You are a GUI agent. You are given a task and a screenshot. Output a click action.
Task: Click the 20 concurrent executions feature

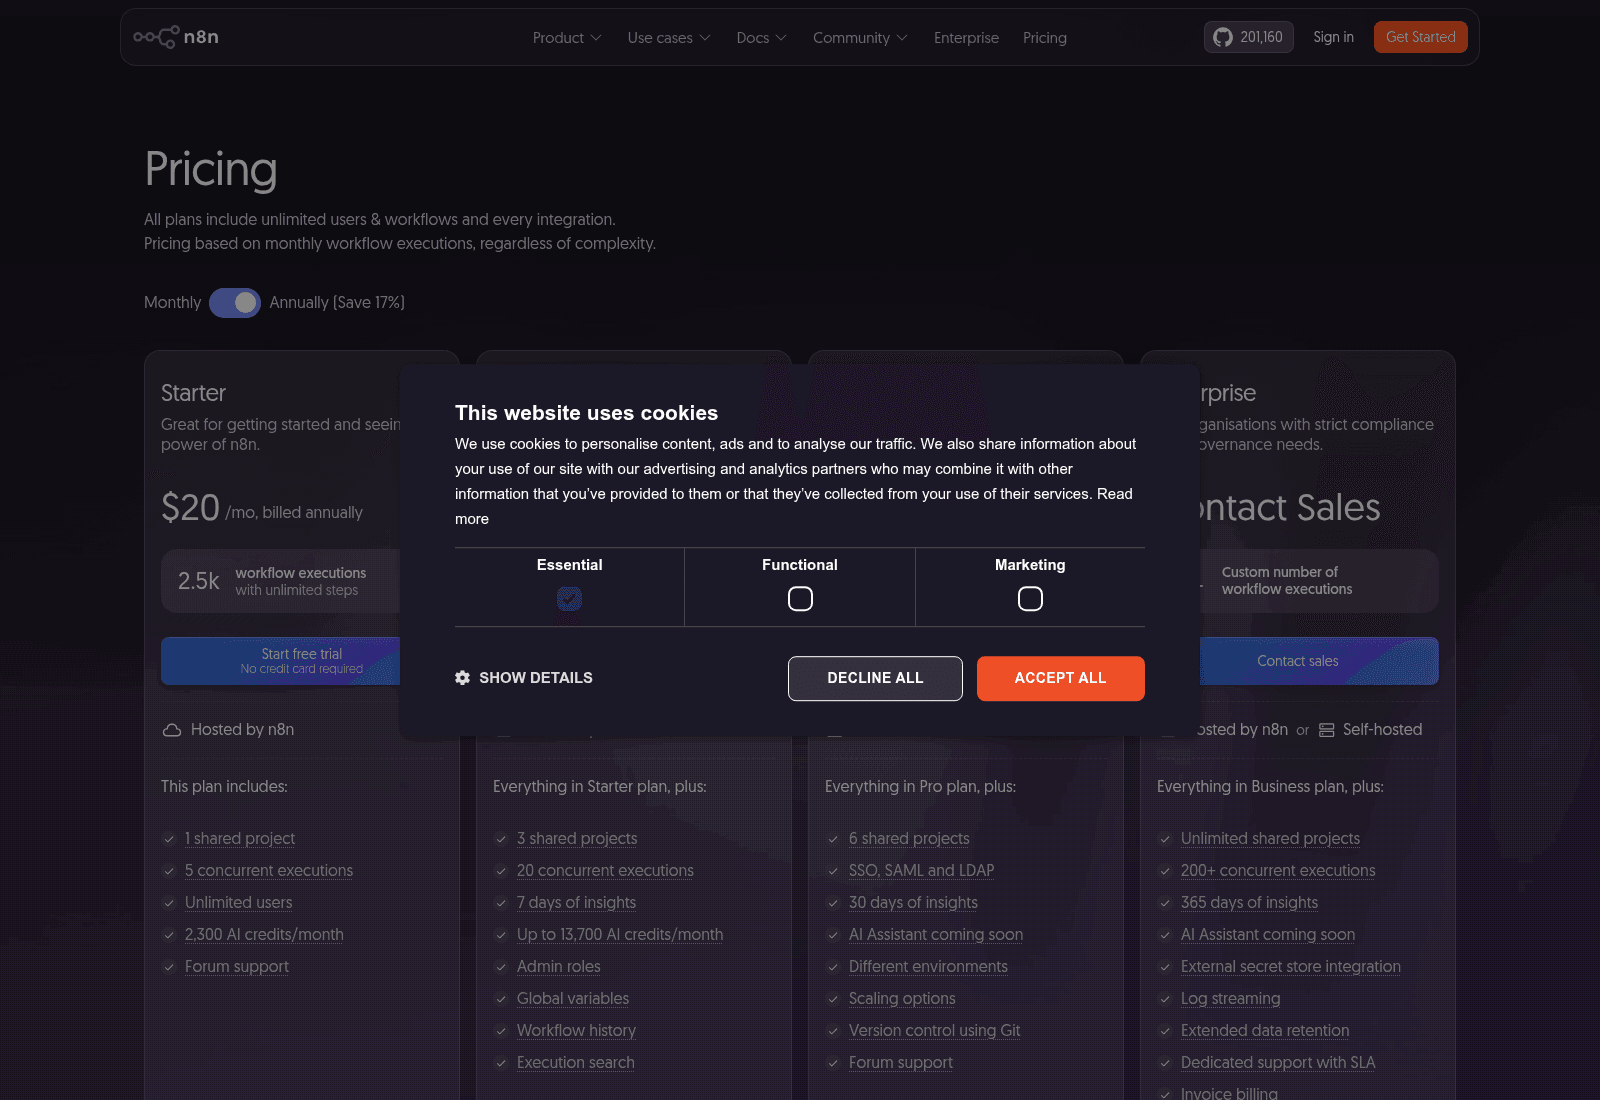pos(605,871)
